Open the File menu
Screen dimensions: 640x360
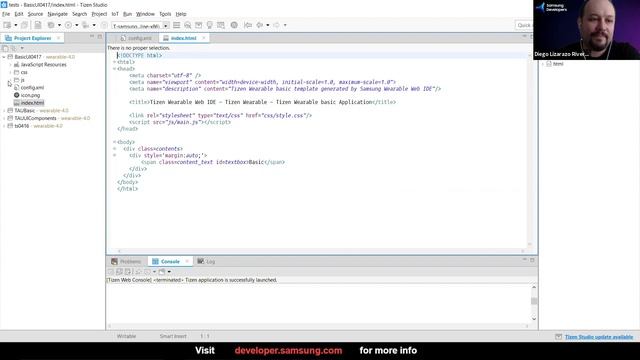[x=6, y=14]
